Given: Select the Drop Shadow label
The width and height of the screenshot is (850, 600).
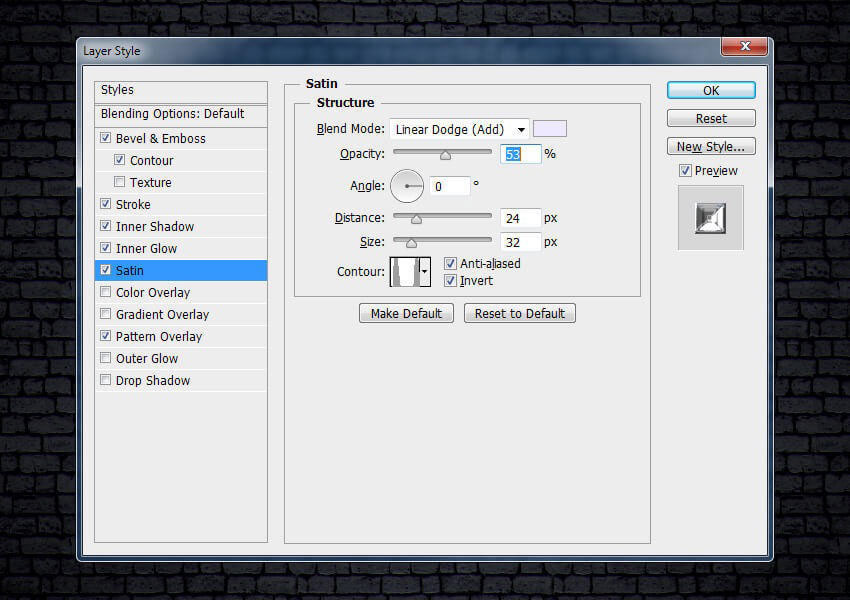Looking at the screenshot, I should point(153,380).
